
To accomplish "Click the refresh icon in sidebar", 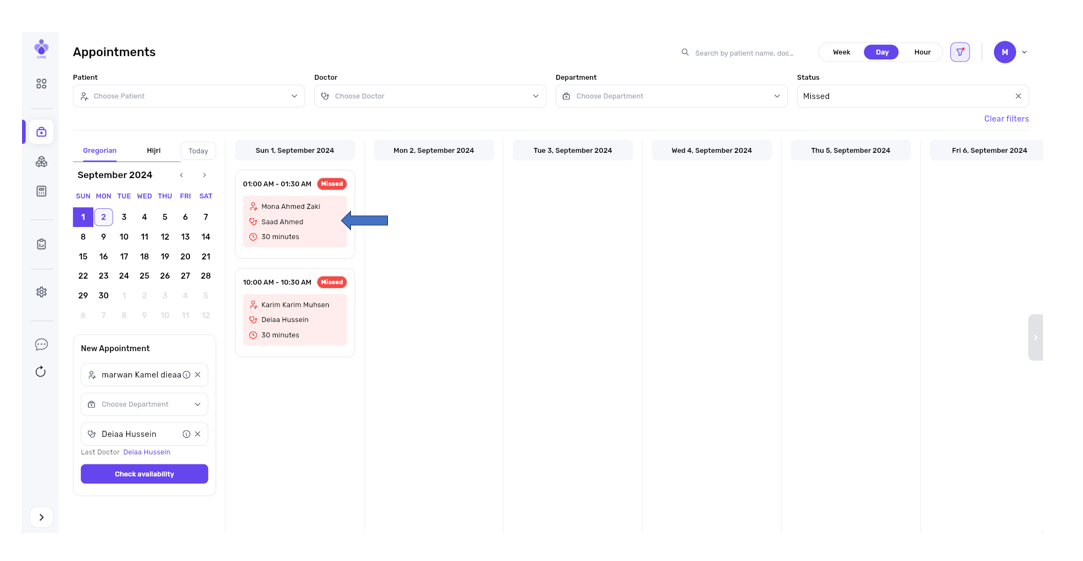I will point(41,372).
